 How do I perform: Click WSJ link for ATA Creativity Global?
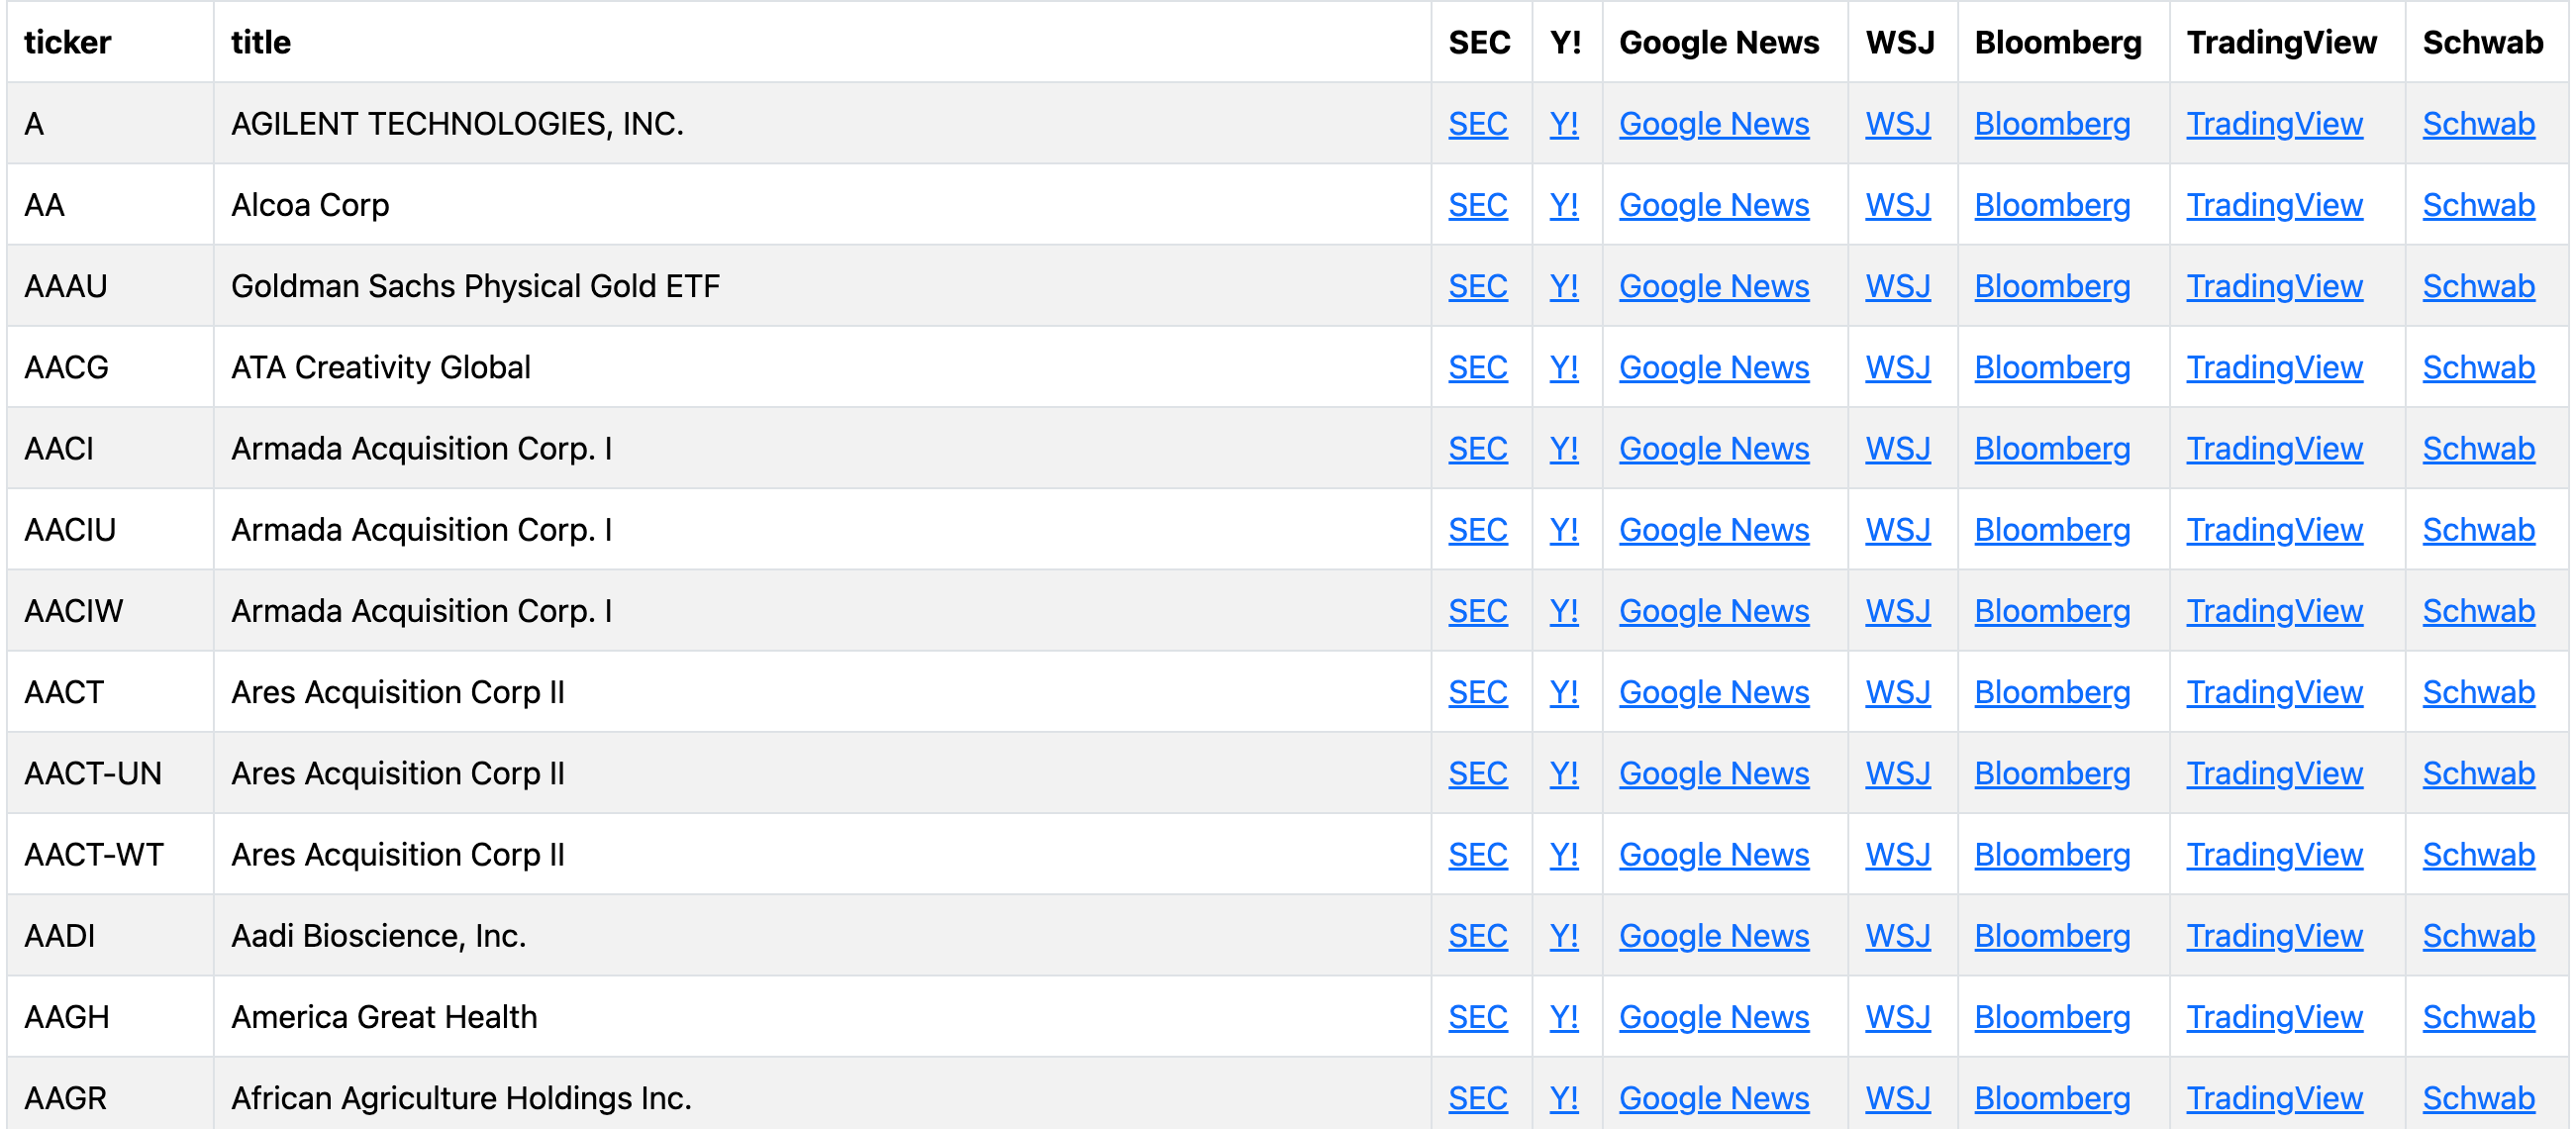1897,367
